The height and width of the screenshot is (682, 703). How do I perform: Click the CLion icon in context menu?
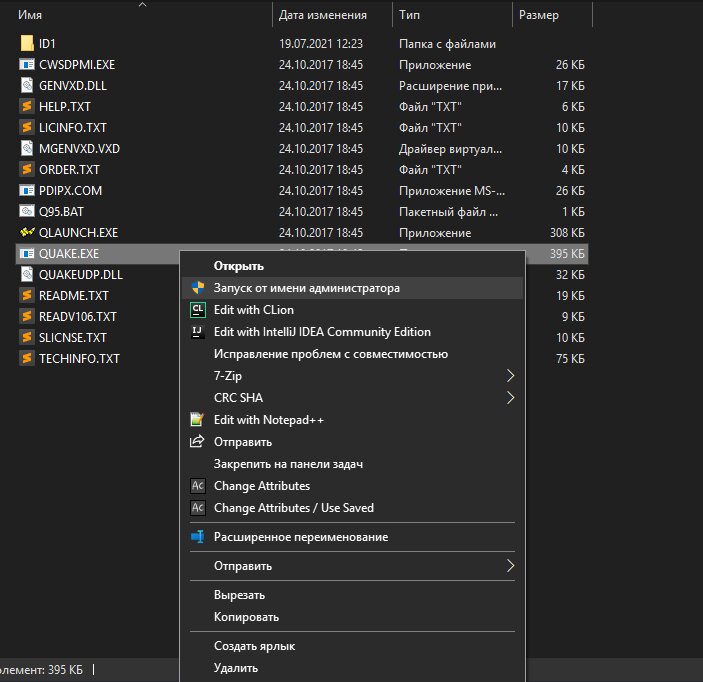198,310
